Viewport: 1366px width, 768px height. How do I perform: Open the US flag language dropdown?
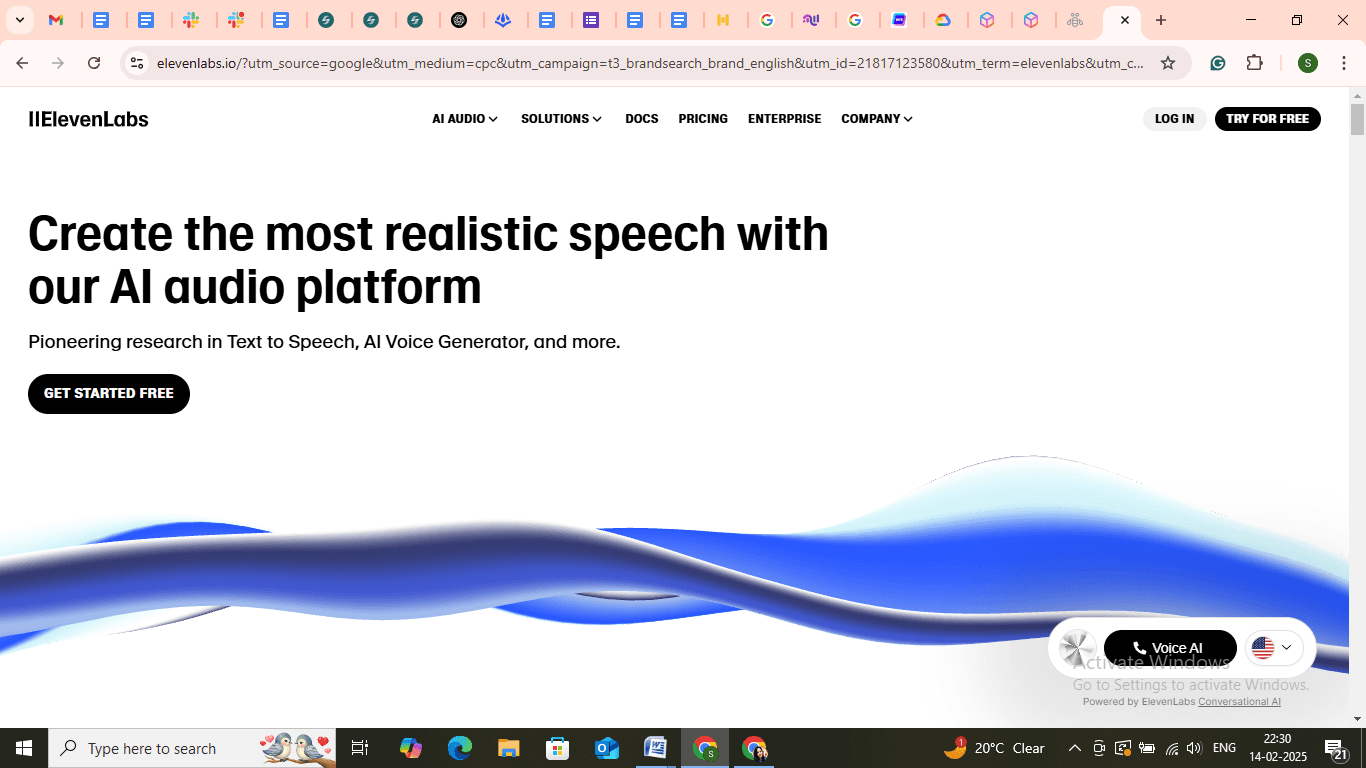[x=1274, y=648]
